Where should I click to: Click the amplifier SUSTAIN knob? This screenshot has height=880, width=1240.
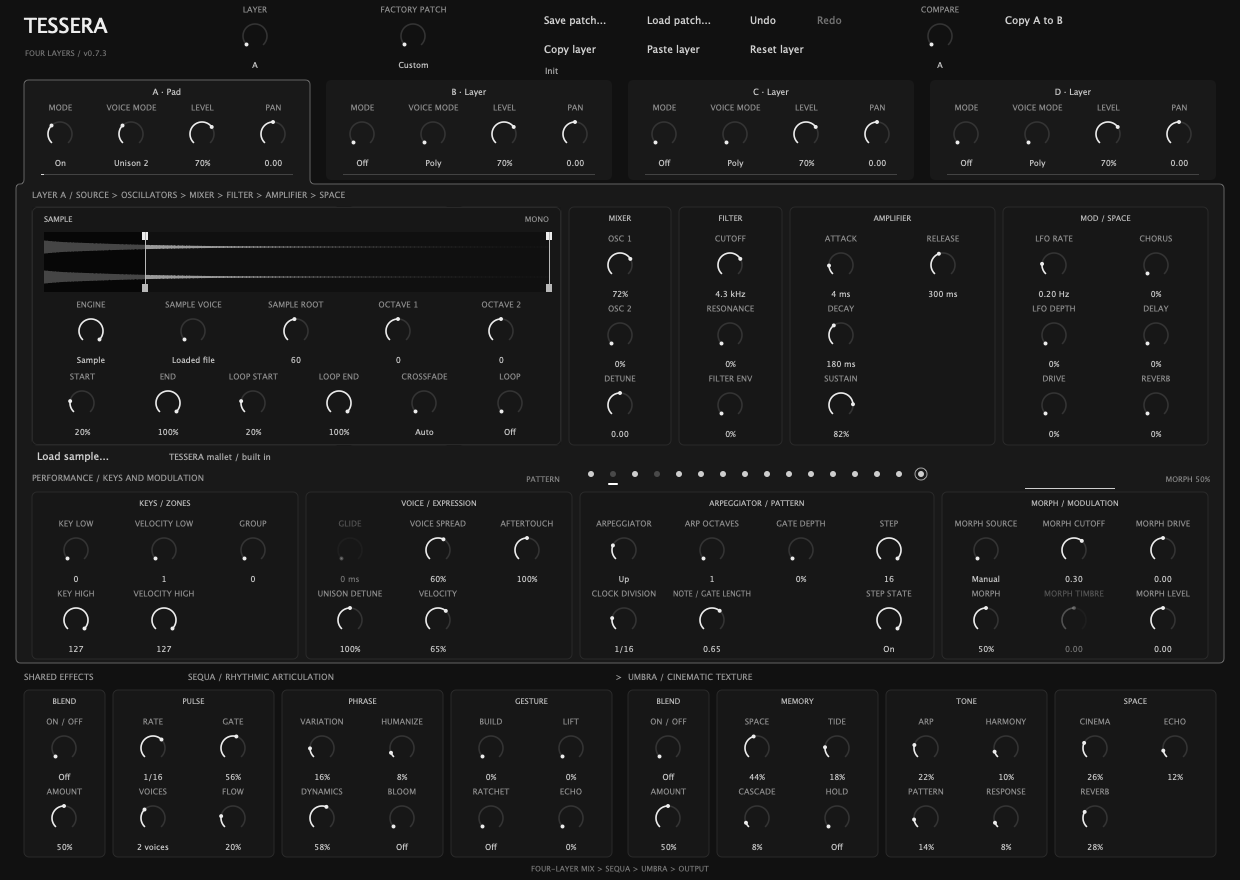841,405
